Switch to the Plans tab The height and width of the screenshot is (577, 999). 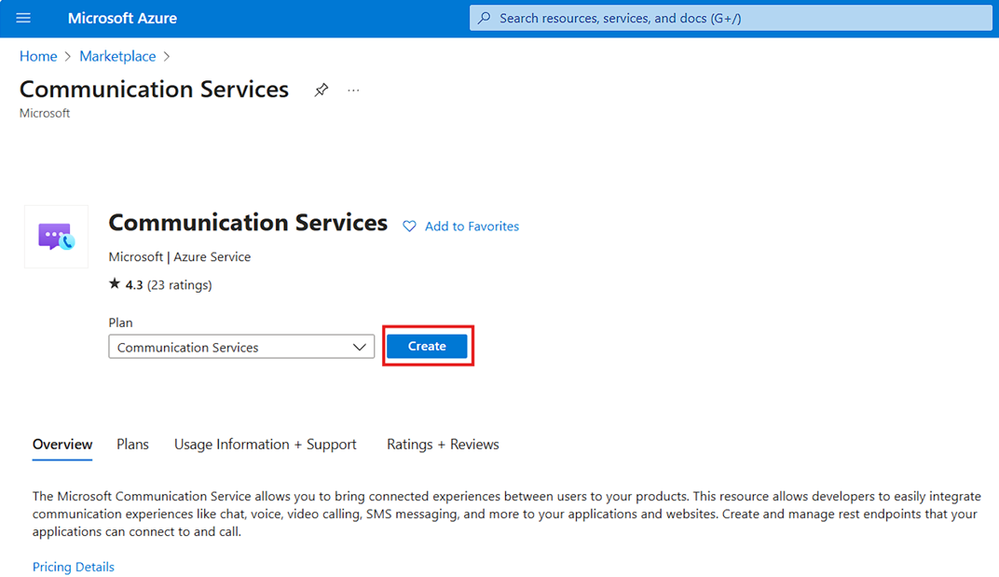(x=133, y=444)
